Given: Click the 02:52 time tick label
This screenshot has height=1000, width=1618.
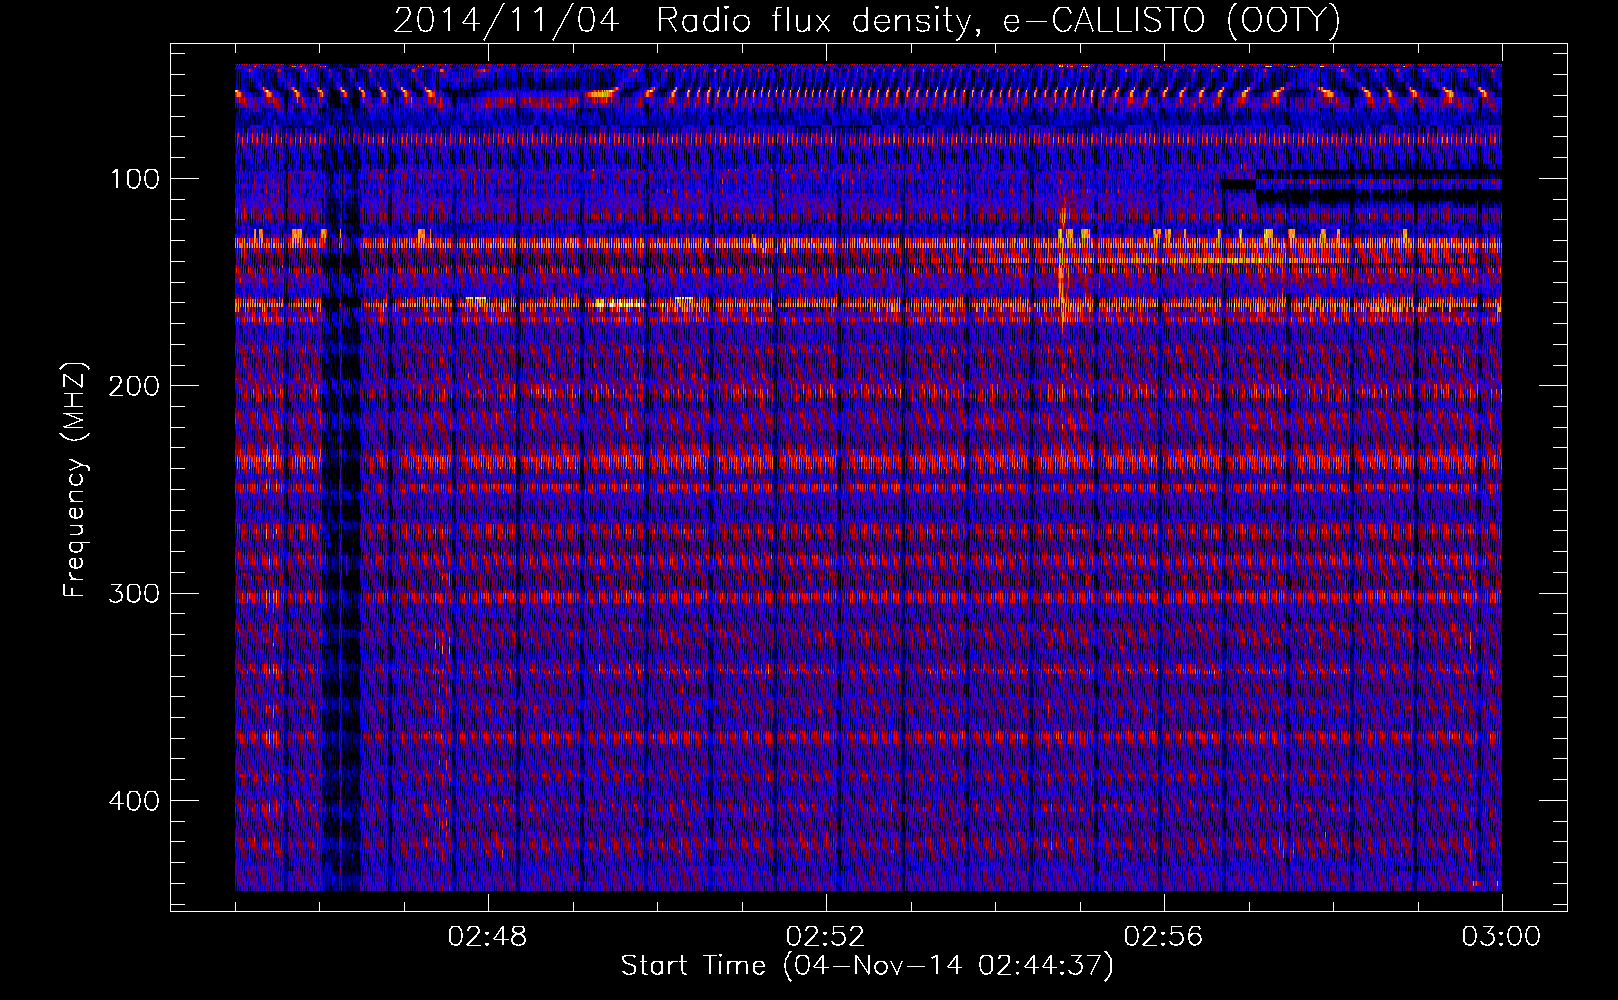Looking at the screenshot, I should pos(826,937).
